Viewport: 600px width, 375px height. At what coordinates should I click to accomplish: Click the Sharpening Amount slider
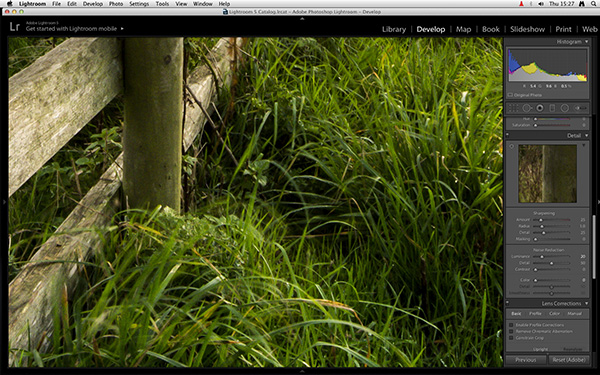point(551,220)
